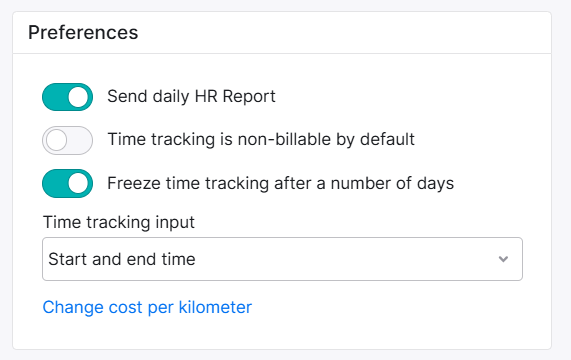Click the Preferences heading
Image resolution: width=571 pixels, height=360 pixels.
pos(83,32)
